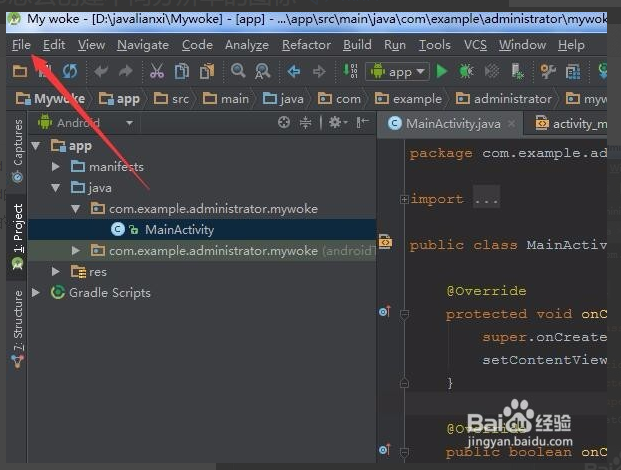Toggle the 1: Project side panel
621x470 pixels.
(x=17, y=237)
